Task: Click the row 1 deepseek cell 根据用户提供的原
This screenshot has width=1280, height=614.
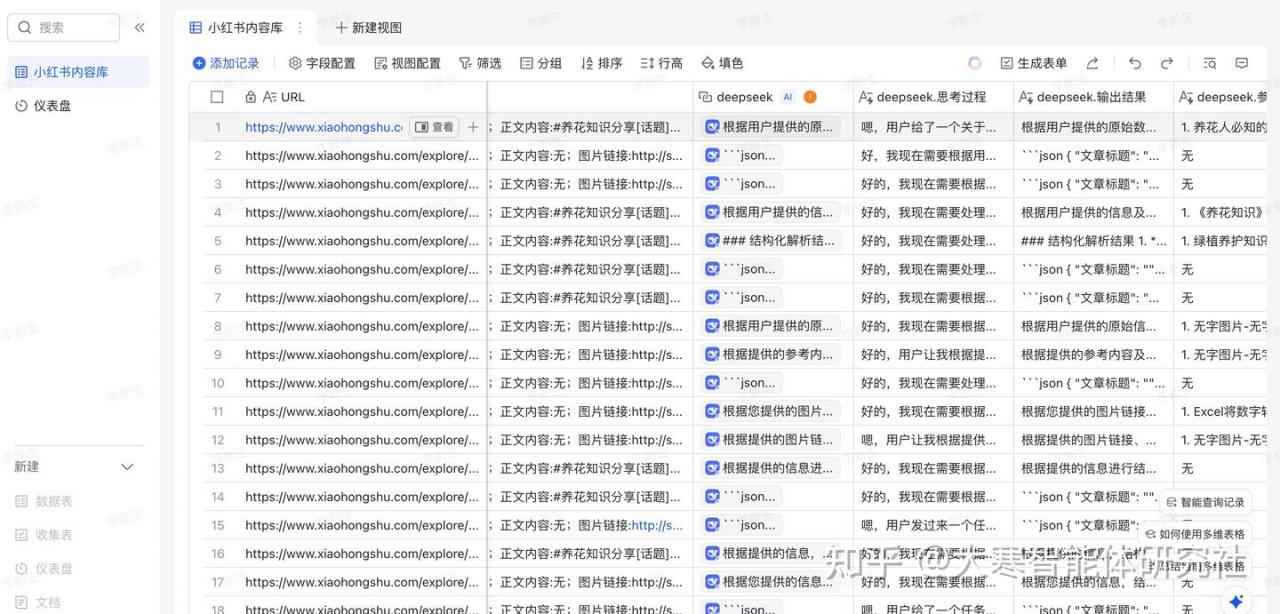Action: (771, 127)
